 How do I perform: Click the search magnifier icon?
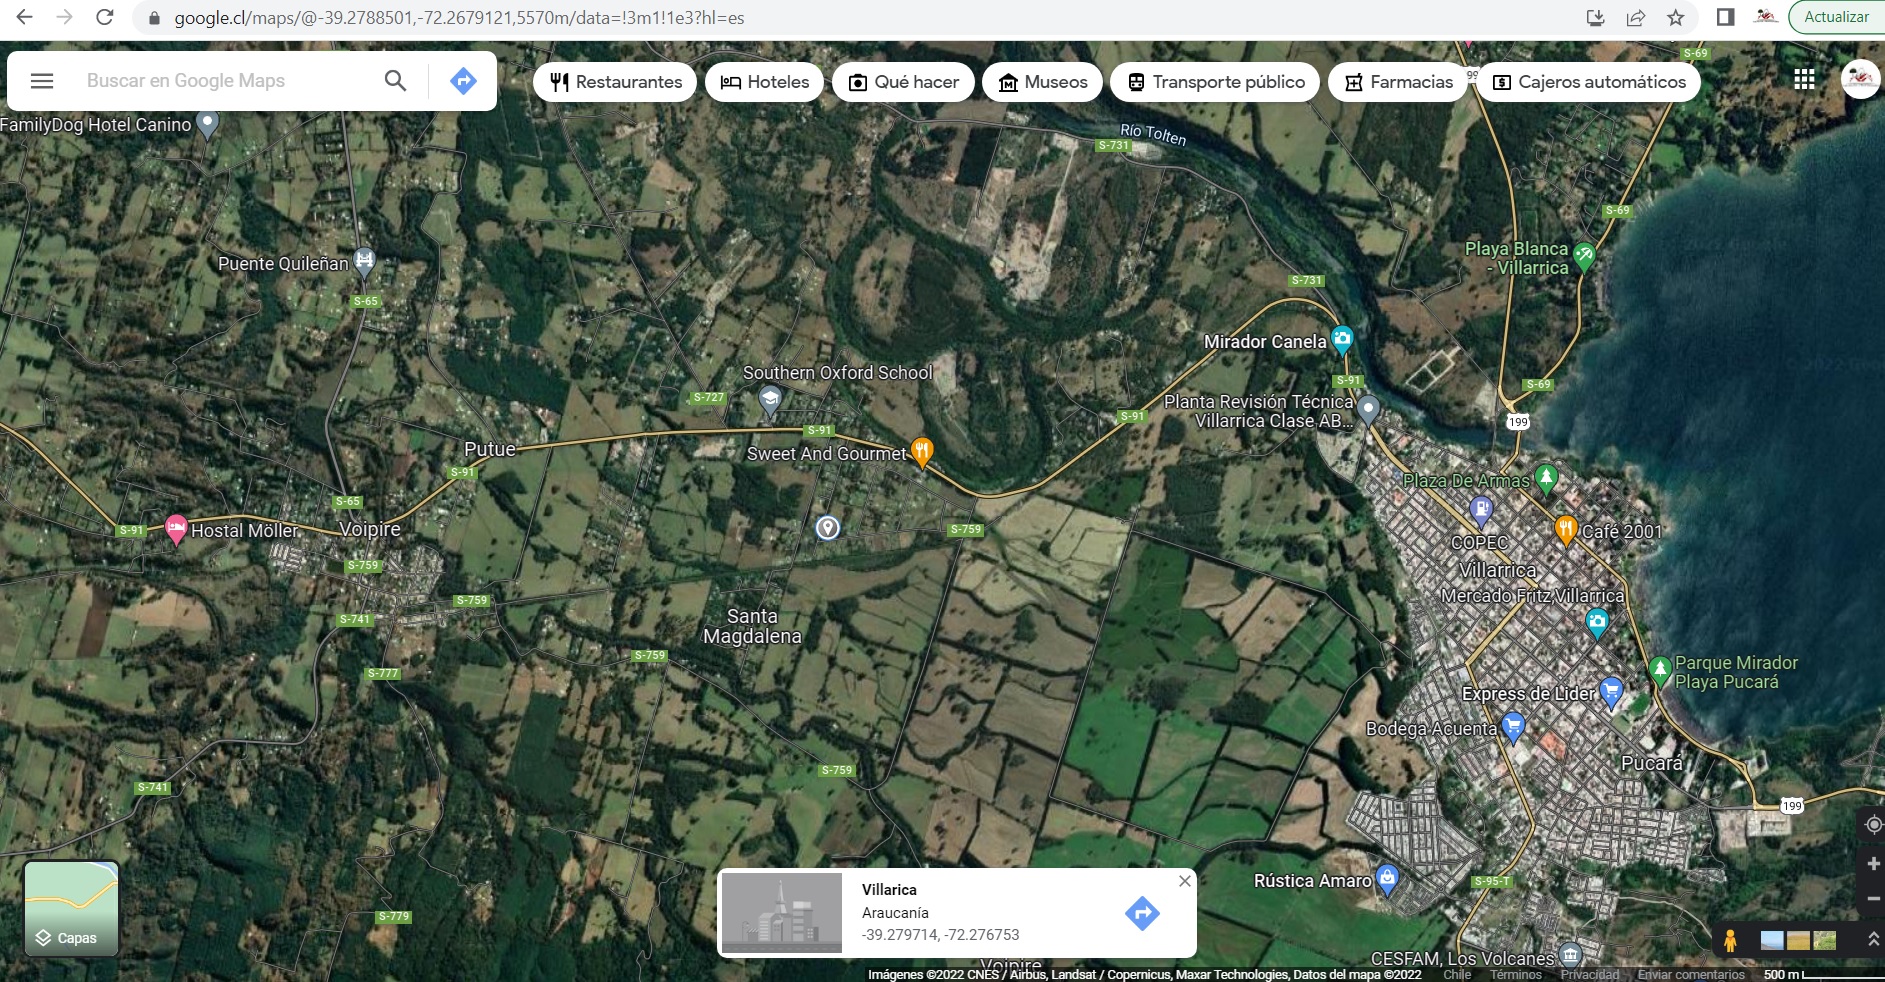click(x=395, y=81)
